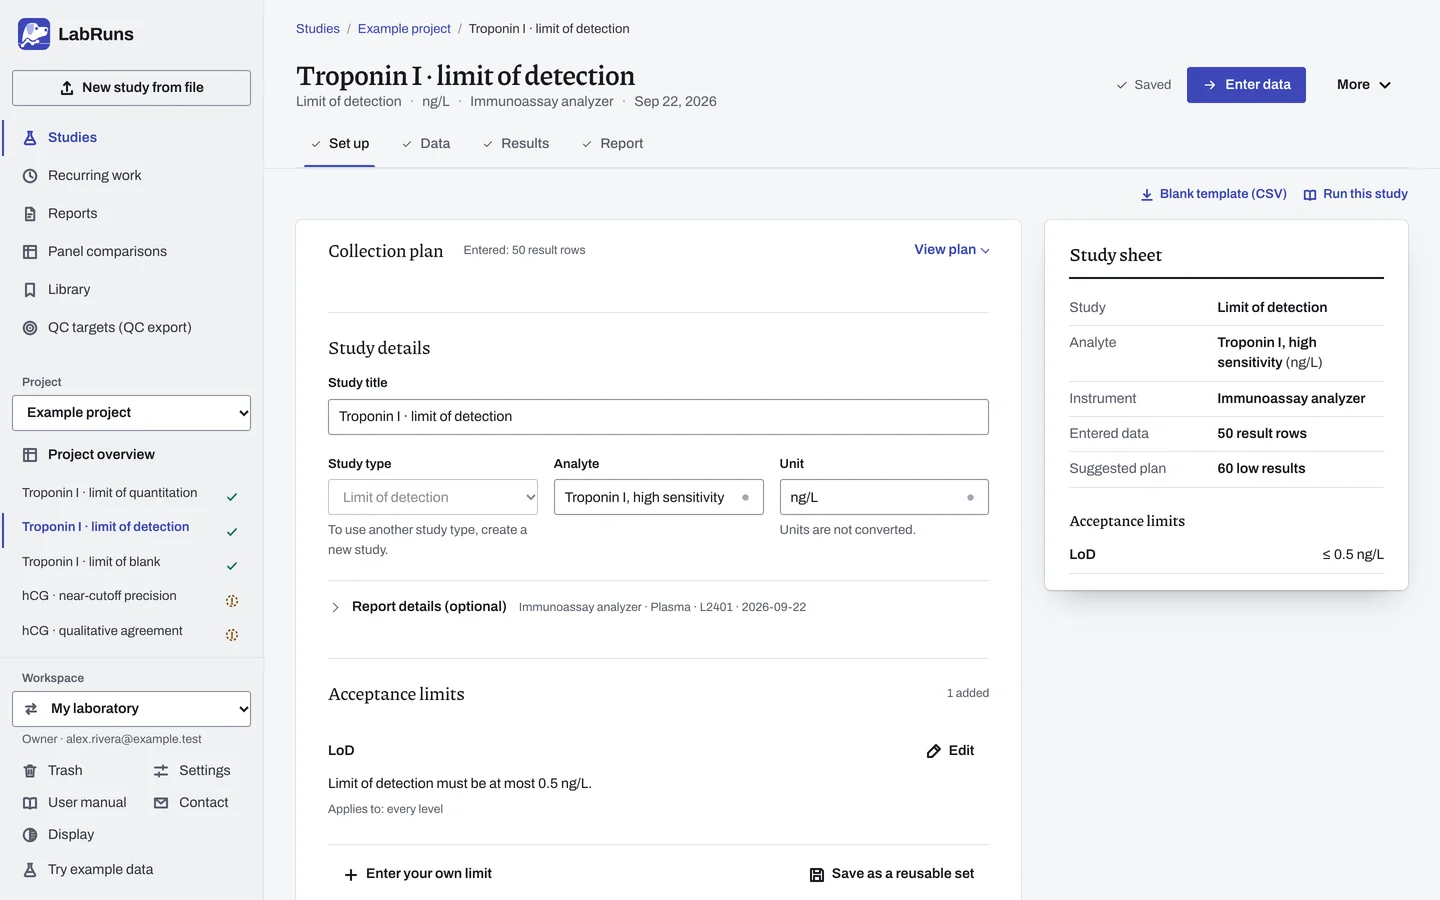The image size is (1440, 900).
Task: Open the Unit combo box
Action: click(x=884, y=497)
